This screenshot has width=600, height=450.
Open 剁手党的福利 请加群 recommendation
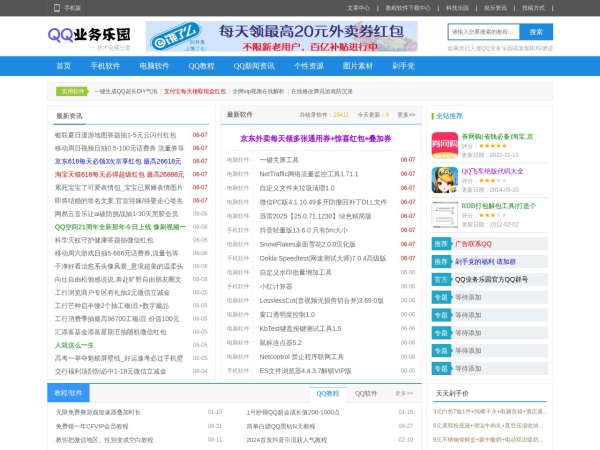(485, 262)
